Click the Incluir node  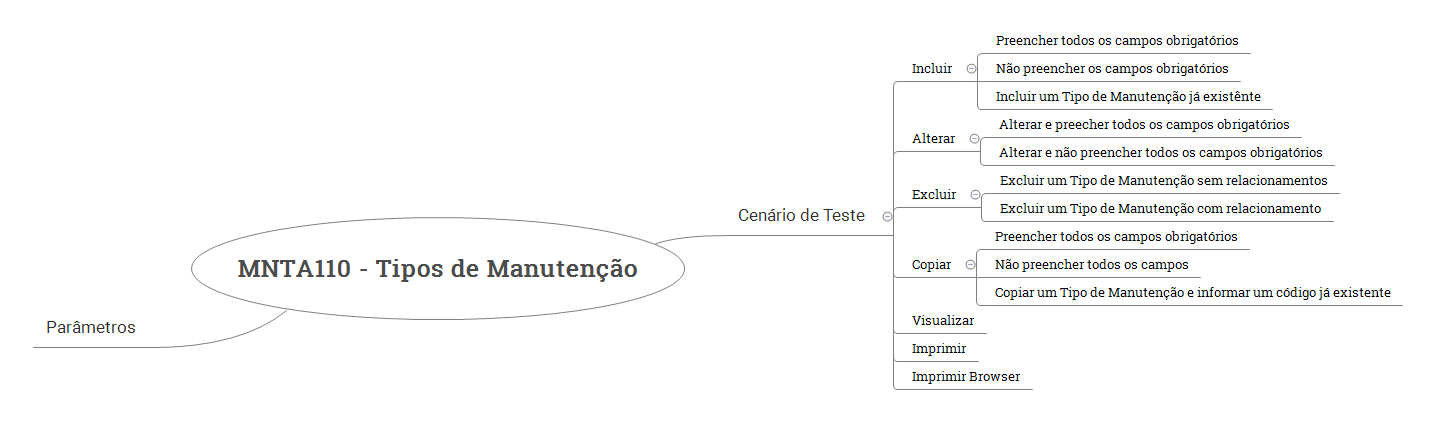tap(932, 69)
